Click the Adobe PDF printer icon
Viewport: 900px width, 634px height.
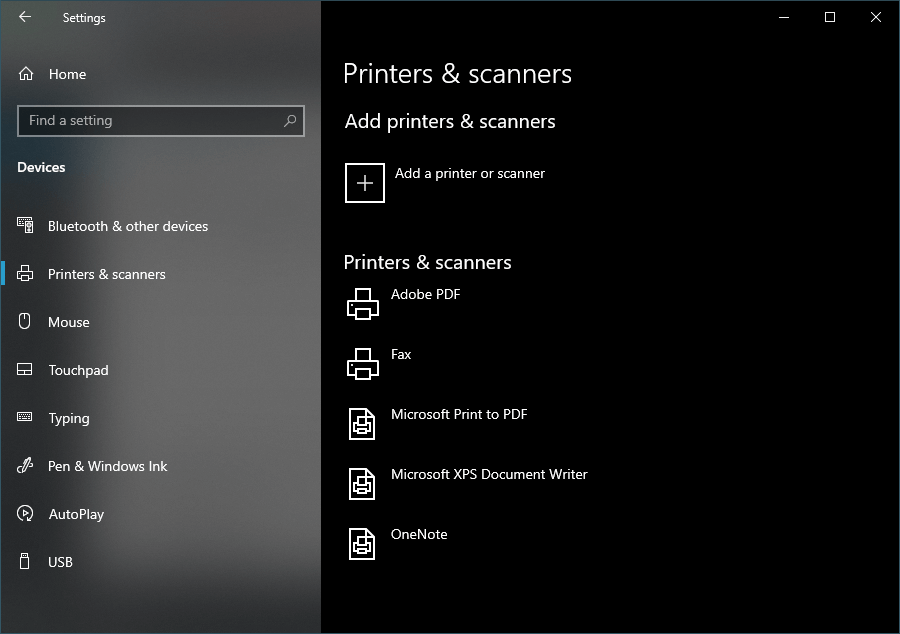point(363,304)
